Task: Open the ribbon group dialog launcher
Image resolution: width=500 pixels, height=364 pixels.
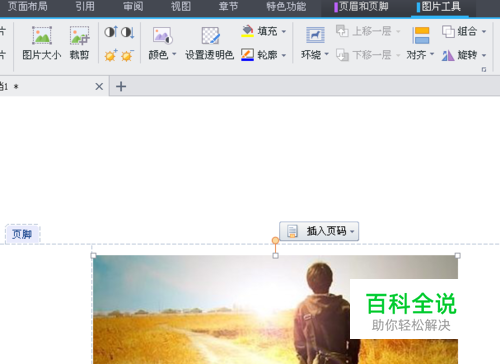Action: point(484,69)
